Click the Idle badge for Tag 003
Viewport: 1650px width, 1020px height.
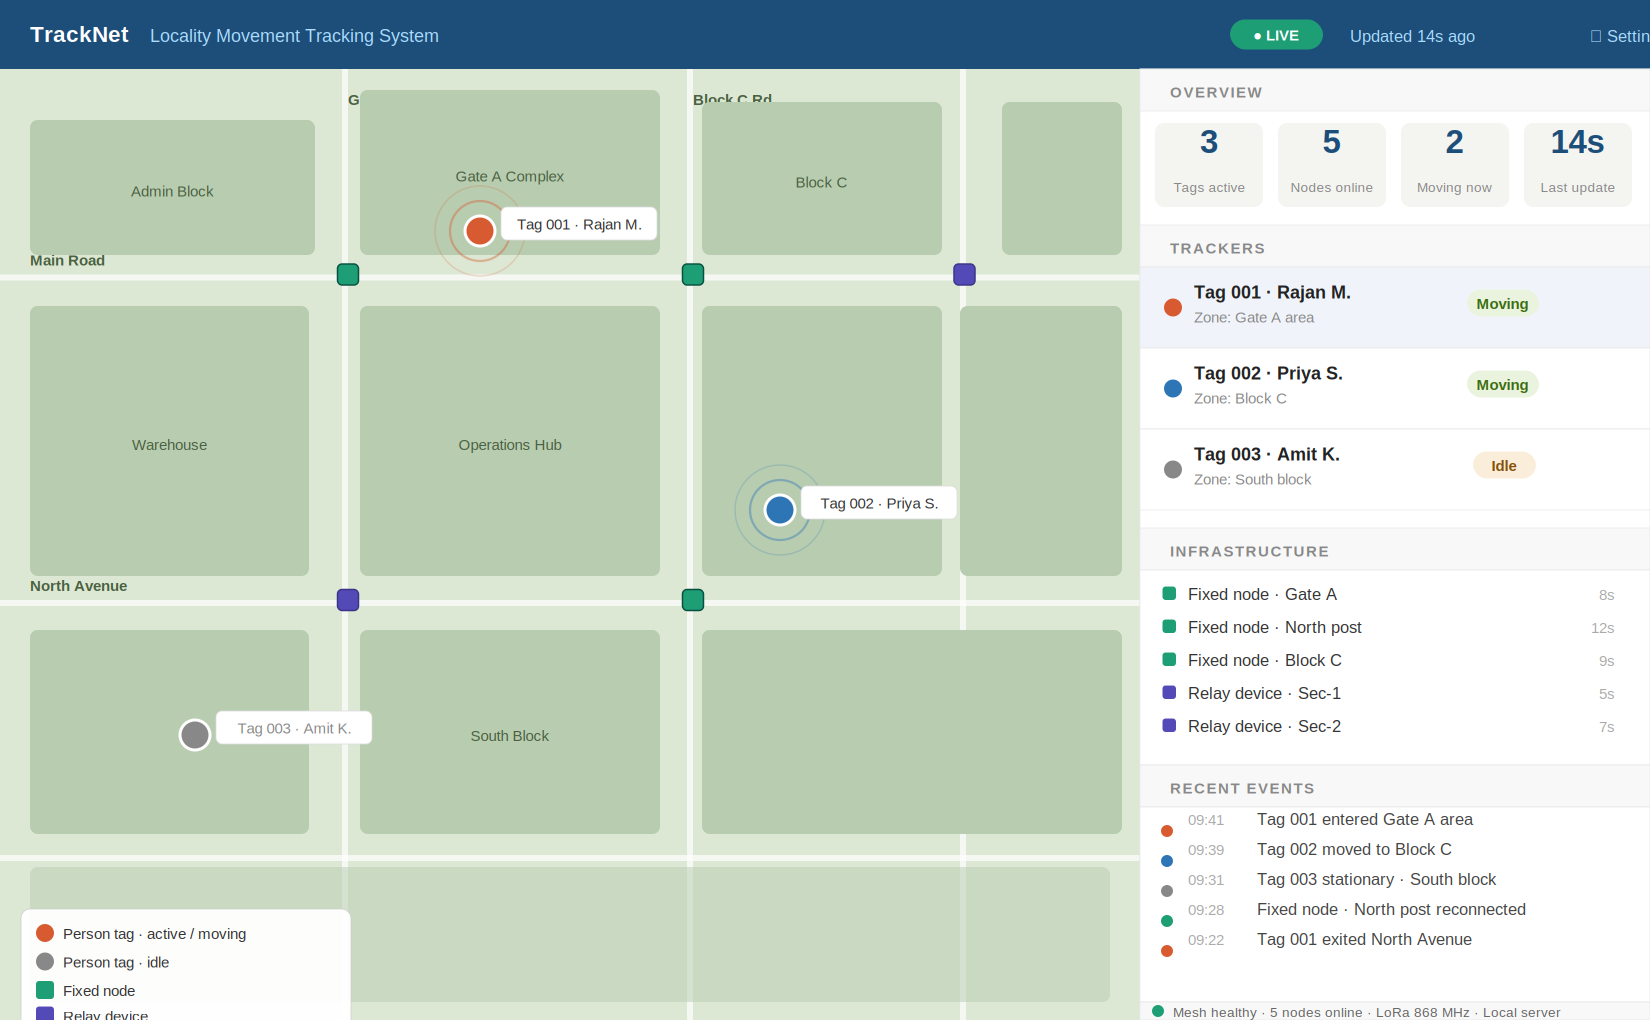pos(1504,466)
